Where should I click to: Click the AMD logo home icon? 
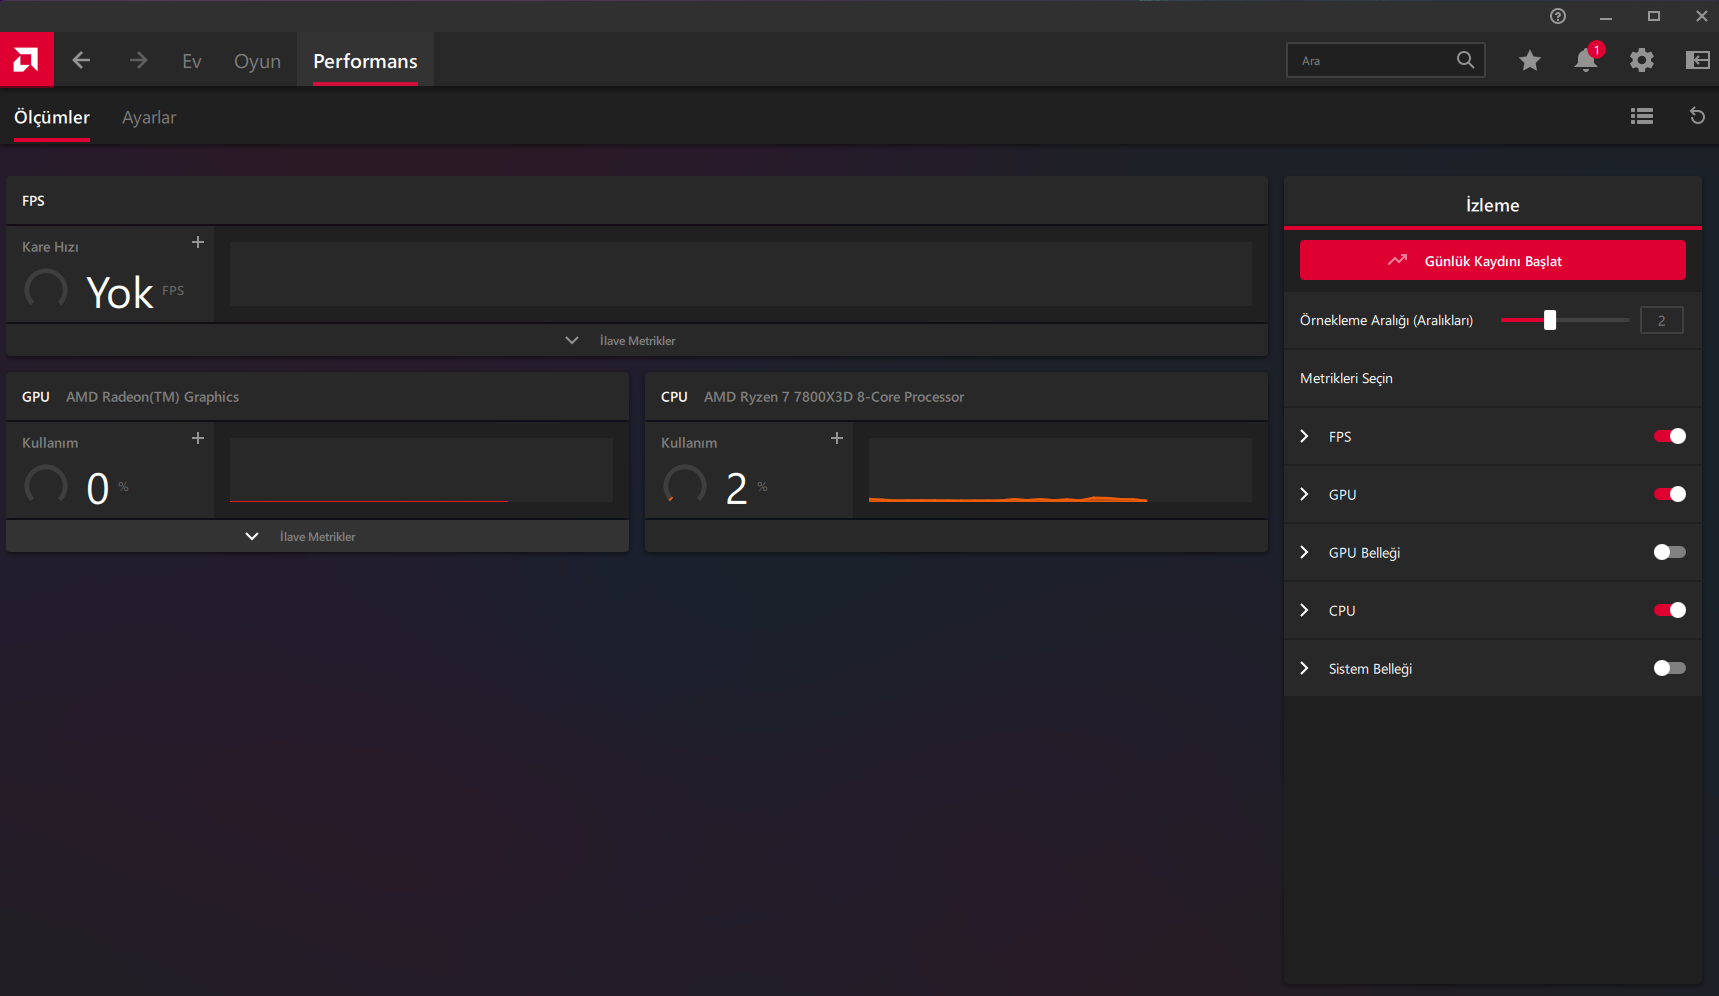click(26, 60)
